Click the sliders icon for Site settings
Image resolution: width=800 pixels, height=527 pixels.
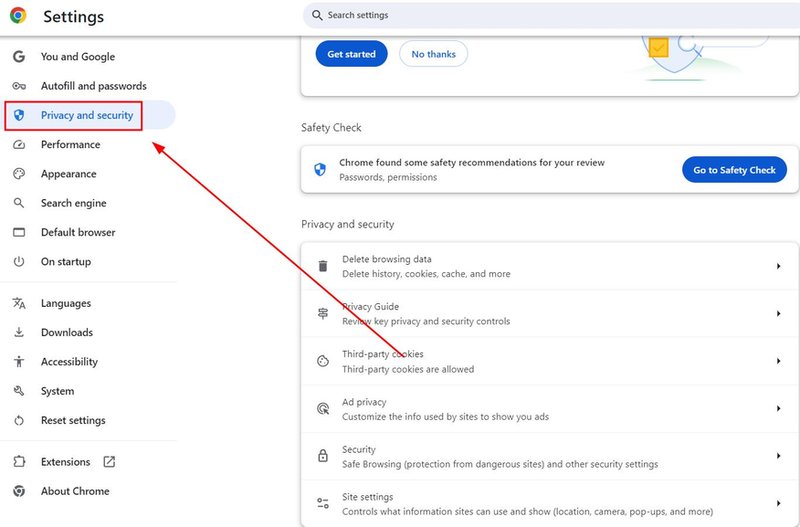[x=323, y=504]
